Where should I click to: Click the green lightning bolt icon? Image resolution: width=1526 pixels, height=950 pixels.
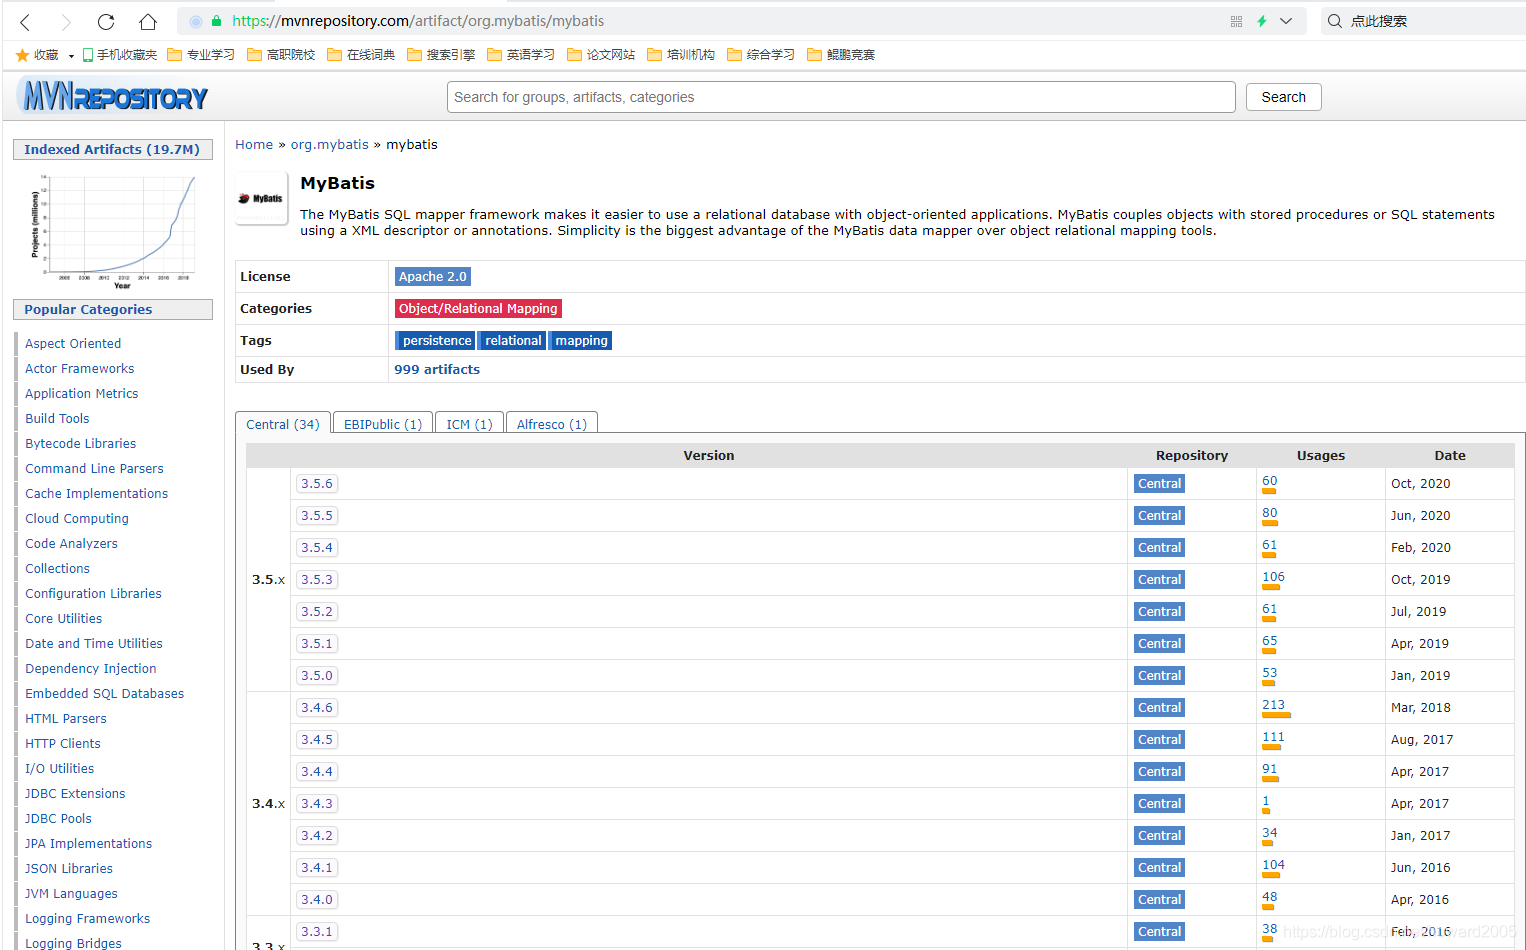tap(1262, 21)
